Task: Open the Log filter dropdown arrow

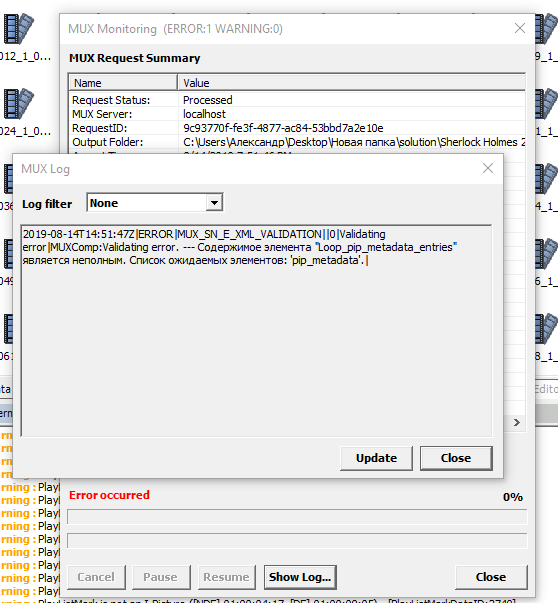Action: [214, 202]
